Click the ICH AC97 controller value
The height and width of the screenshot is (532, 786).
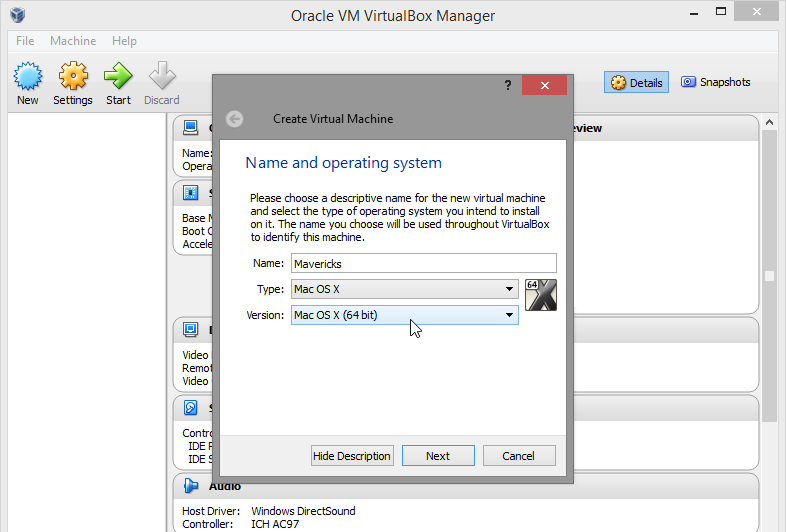tap(275, 524)
